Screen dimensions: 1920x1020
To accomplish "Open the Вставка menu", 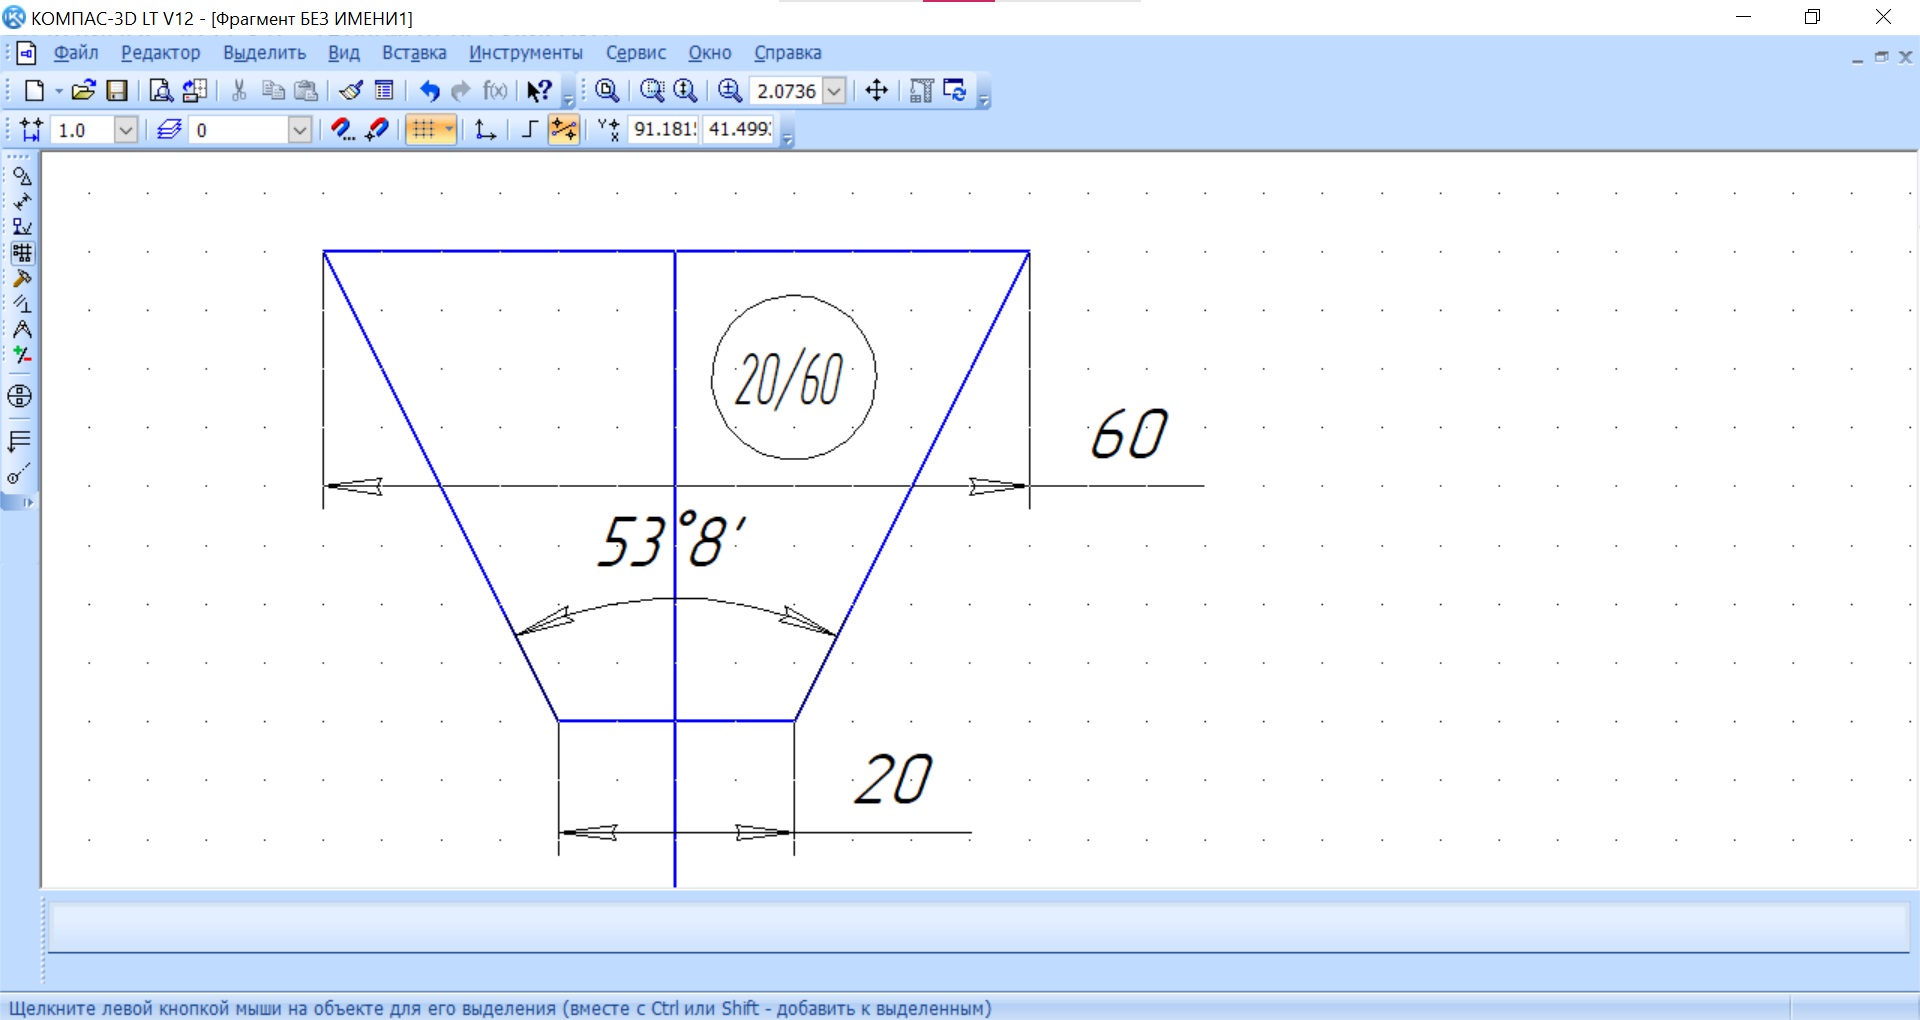I will point(414,53).
